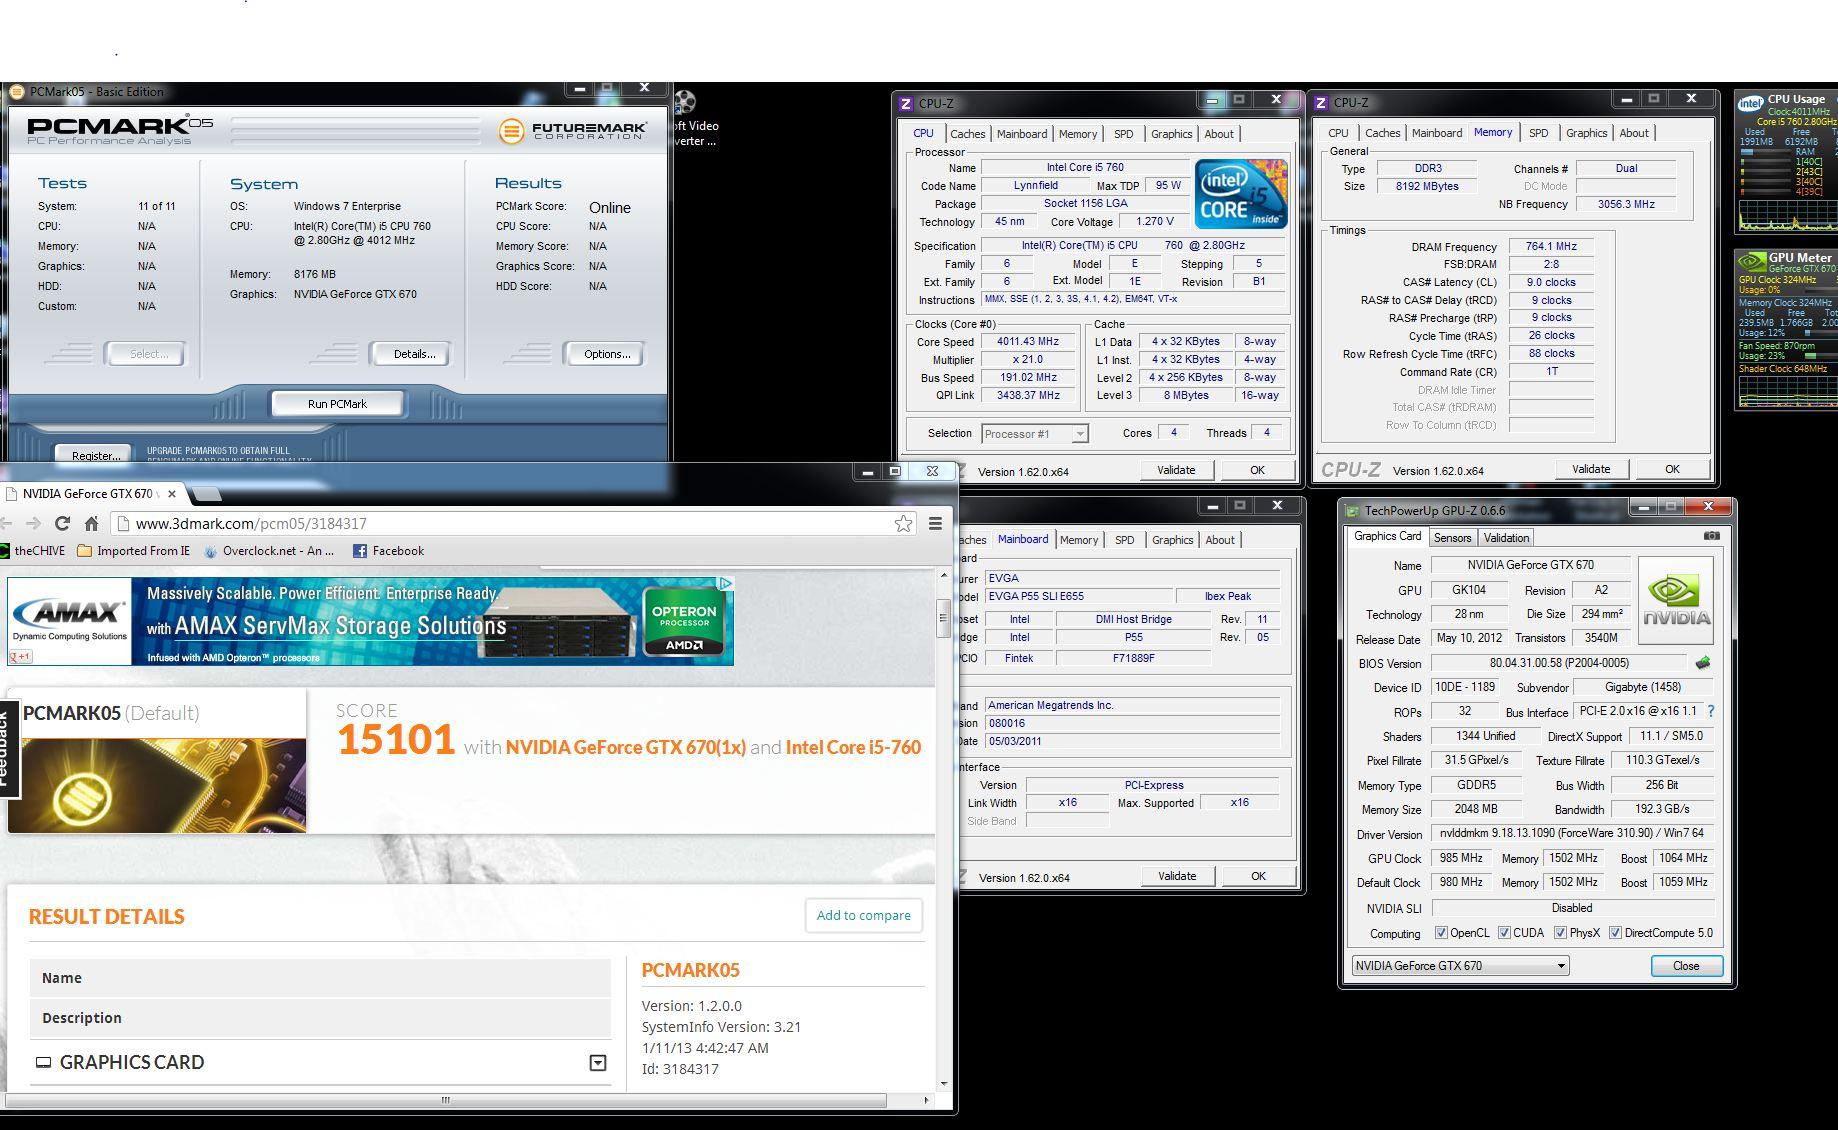
Task: Reload the 3dmark page
Action: coord(62,523)
